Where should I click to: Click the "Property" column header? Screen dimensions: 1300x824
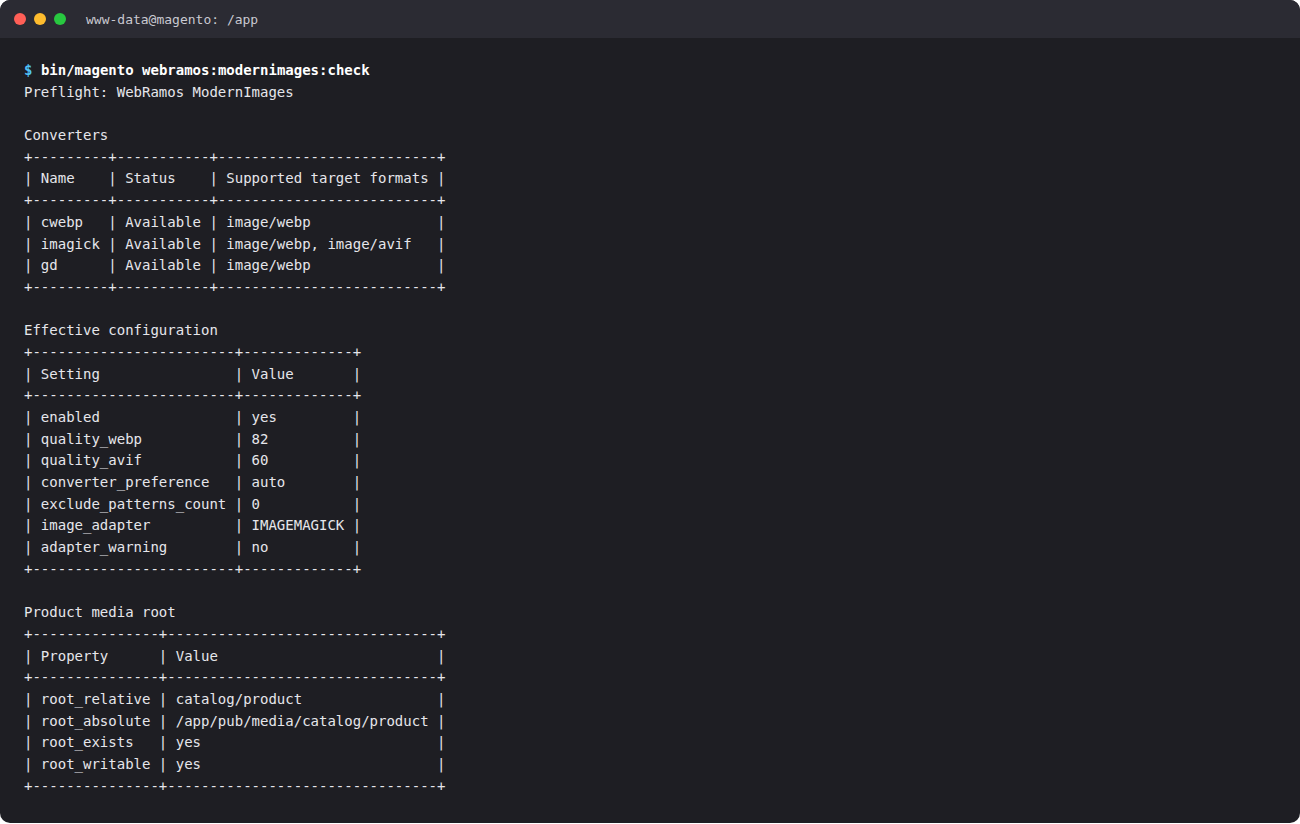(x=75, y=656)
